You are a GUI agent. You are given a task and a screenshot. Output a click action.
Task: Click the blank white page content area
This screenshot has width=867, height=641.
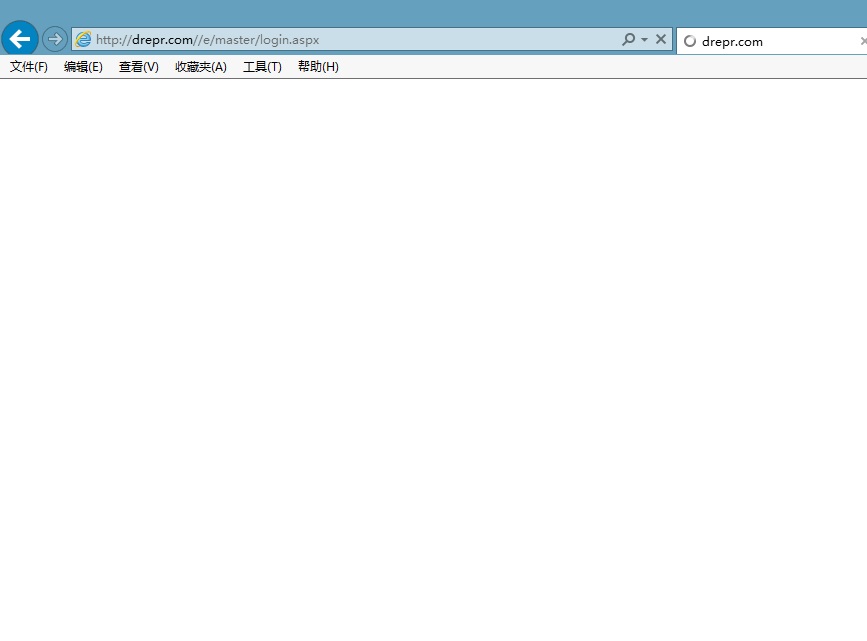pyautogui.click(x=433, y=350)
